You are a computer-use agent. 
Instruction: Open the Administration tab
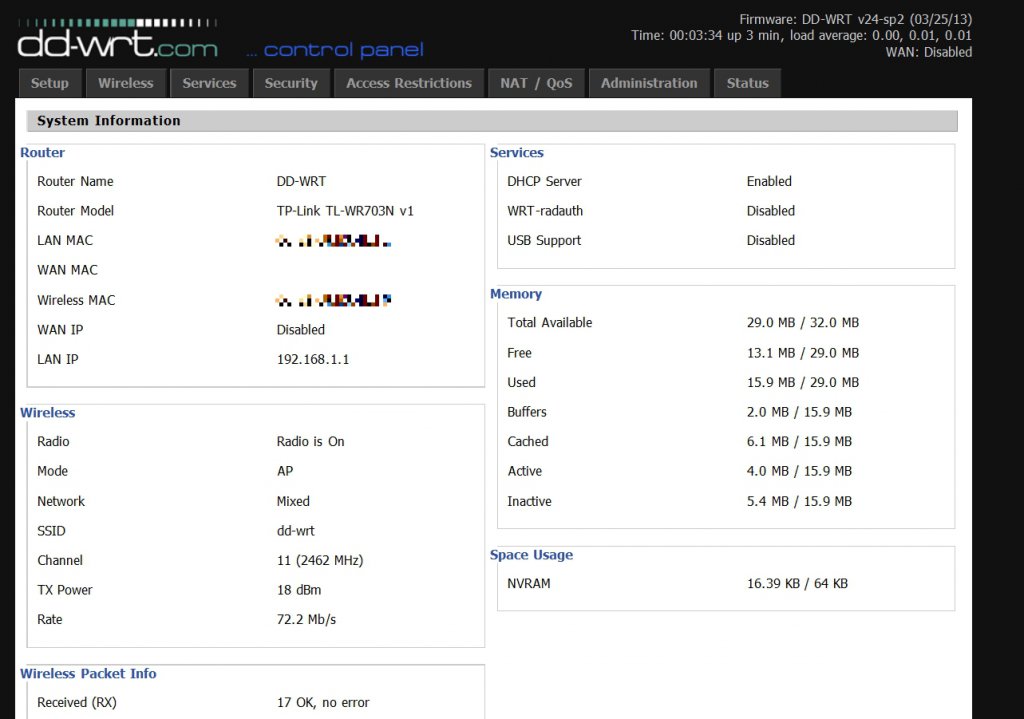pos(649,83)
